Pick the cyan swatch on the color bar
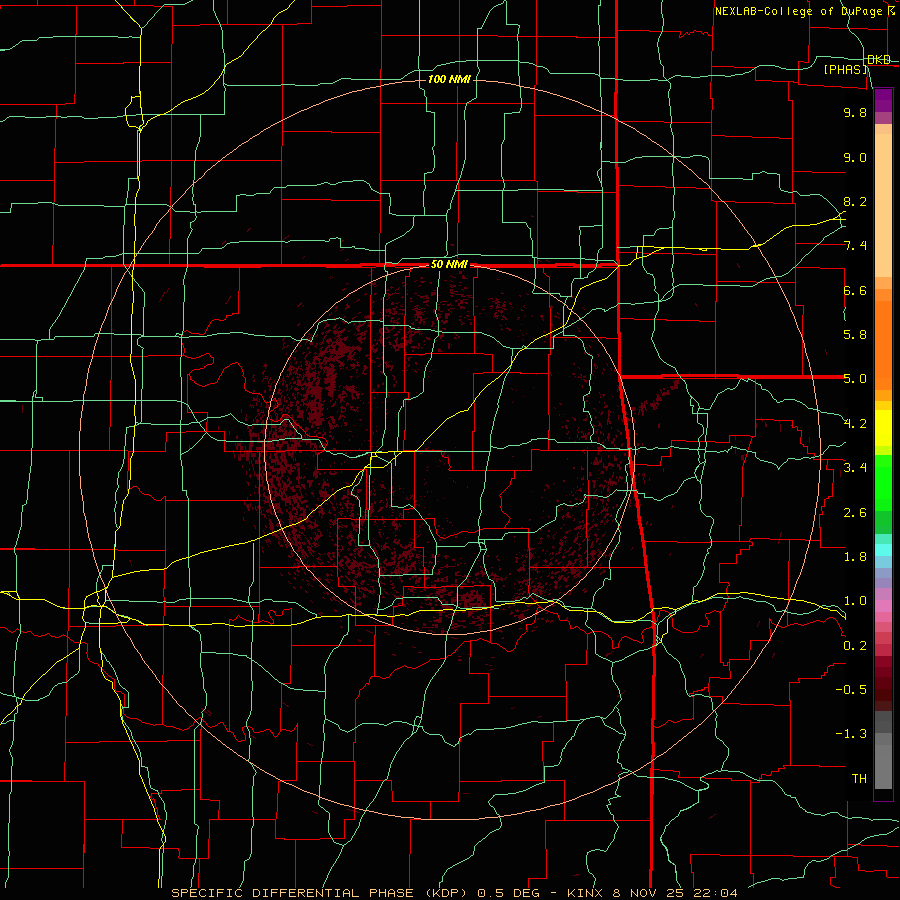The width and height of the screenshot is (900, 900). tap(883, 549)
